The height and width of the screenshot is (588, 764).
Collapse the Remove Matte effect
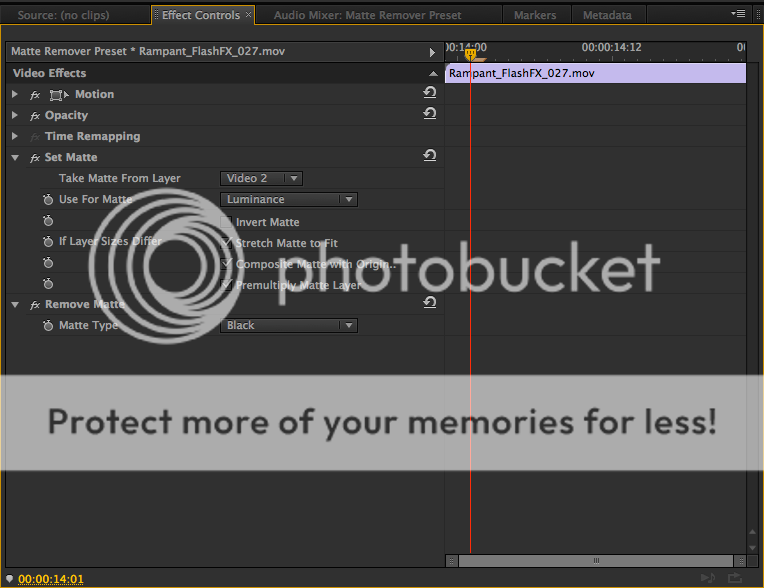[x=15, y=304]
